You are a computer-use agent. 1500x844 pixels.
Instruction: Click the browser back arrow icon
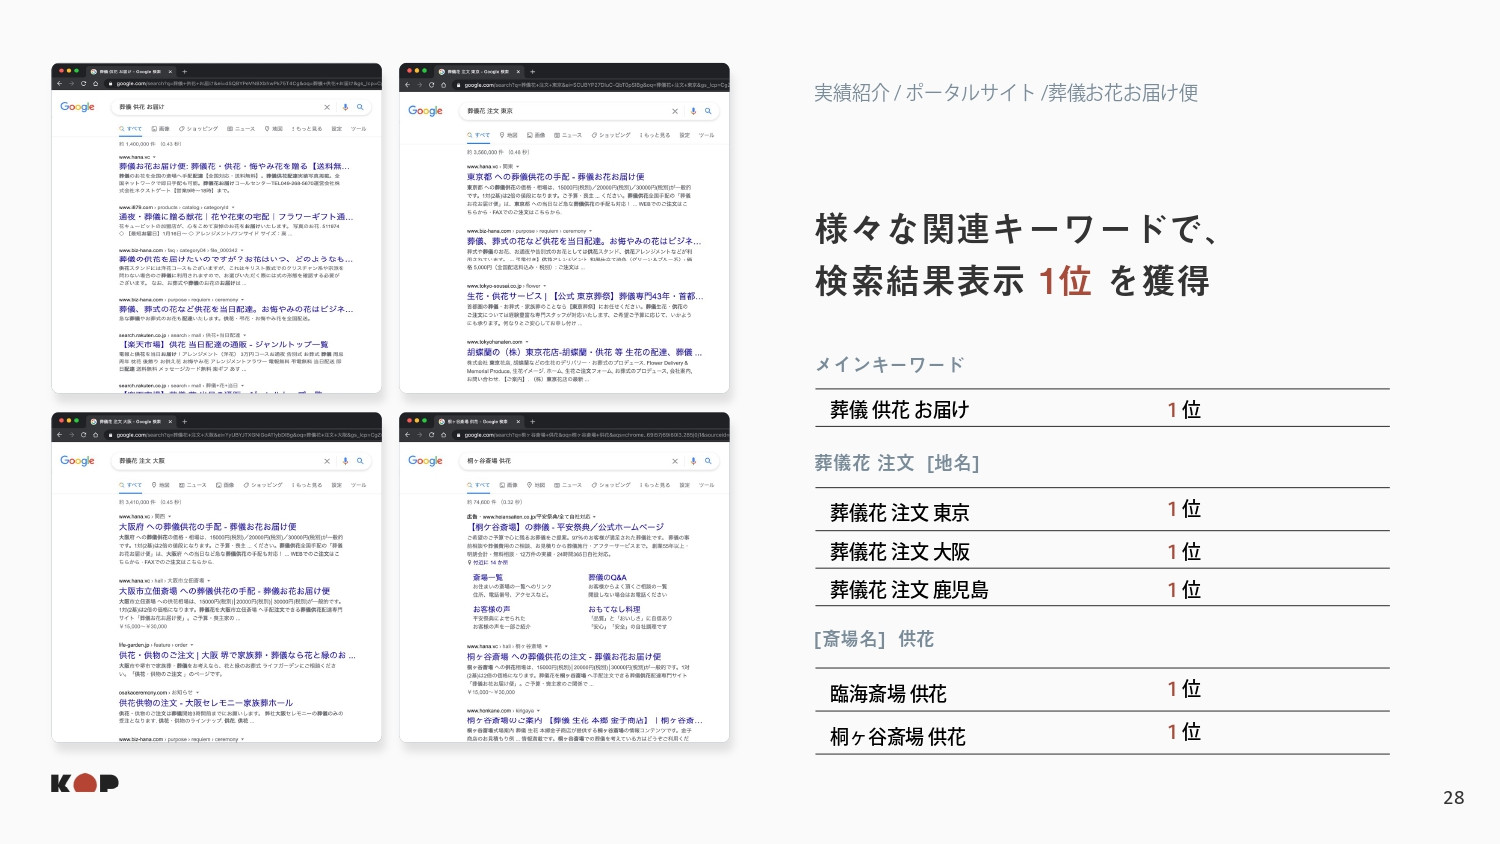pyautogui.click(x=58, y=84)
